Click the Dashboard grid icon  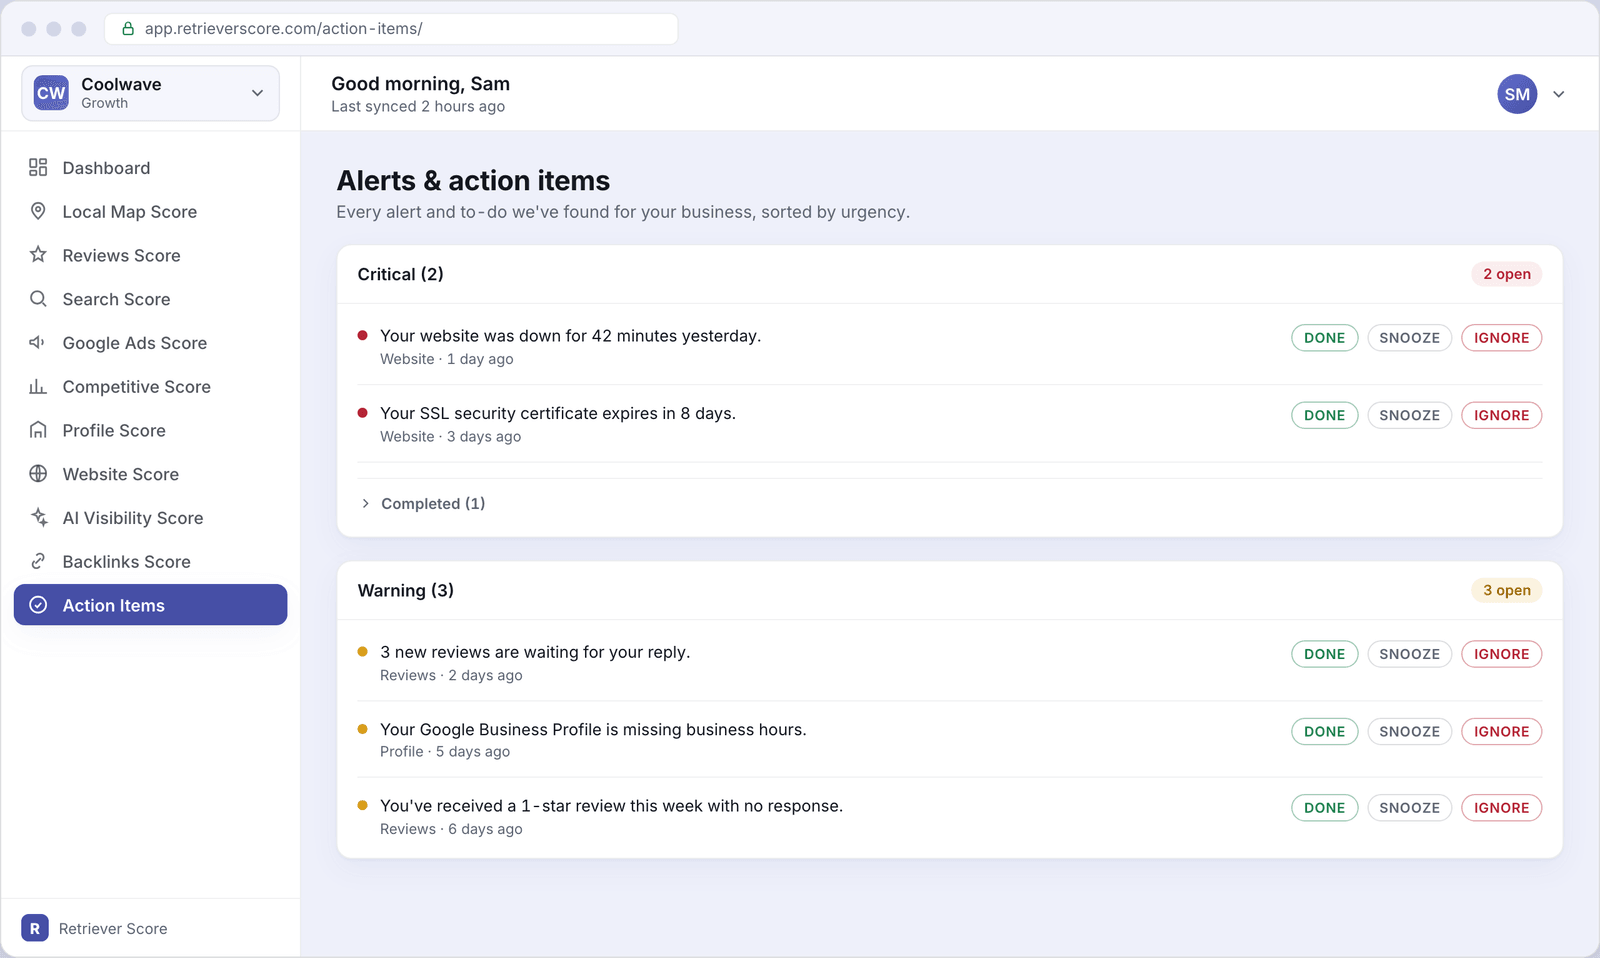[x=38, y=167]
